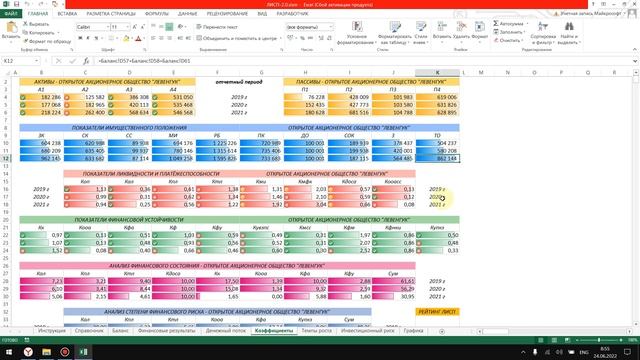Click the percent style icon
Image resolution: width=640 pixels, height=360 pixels.
coord(302,38)
